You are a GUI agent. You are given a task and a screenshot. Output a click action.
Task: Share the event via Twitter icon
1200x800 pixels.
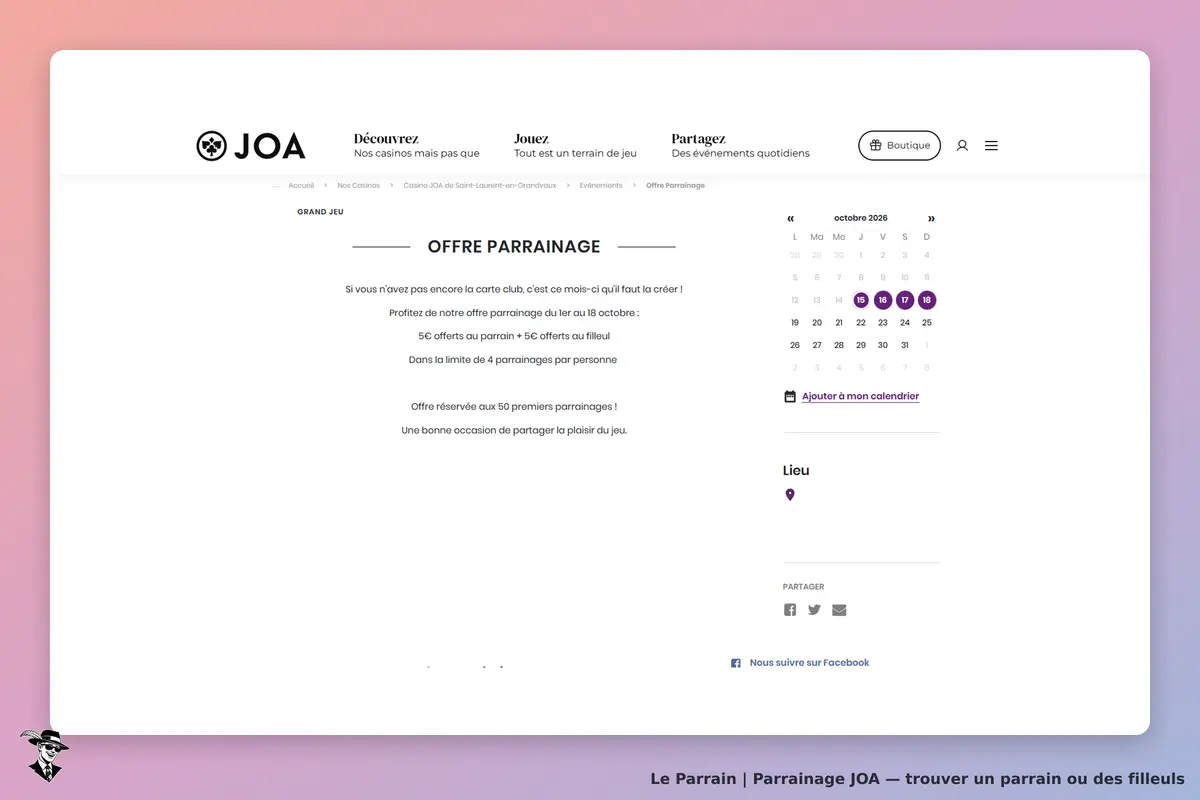pyautogui.click(x=814, y=610)
